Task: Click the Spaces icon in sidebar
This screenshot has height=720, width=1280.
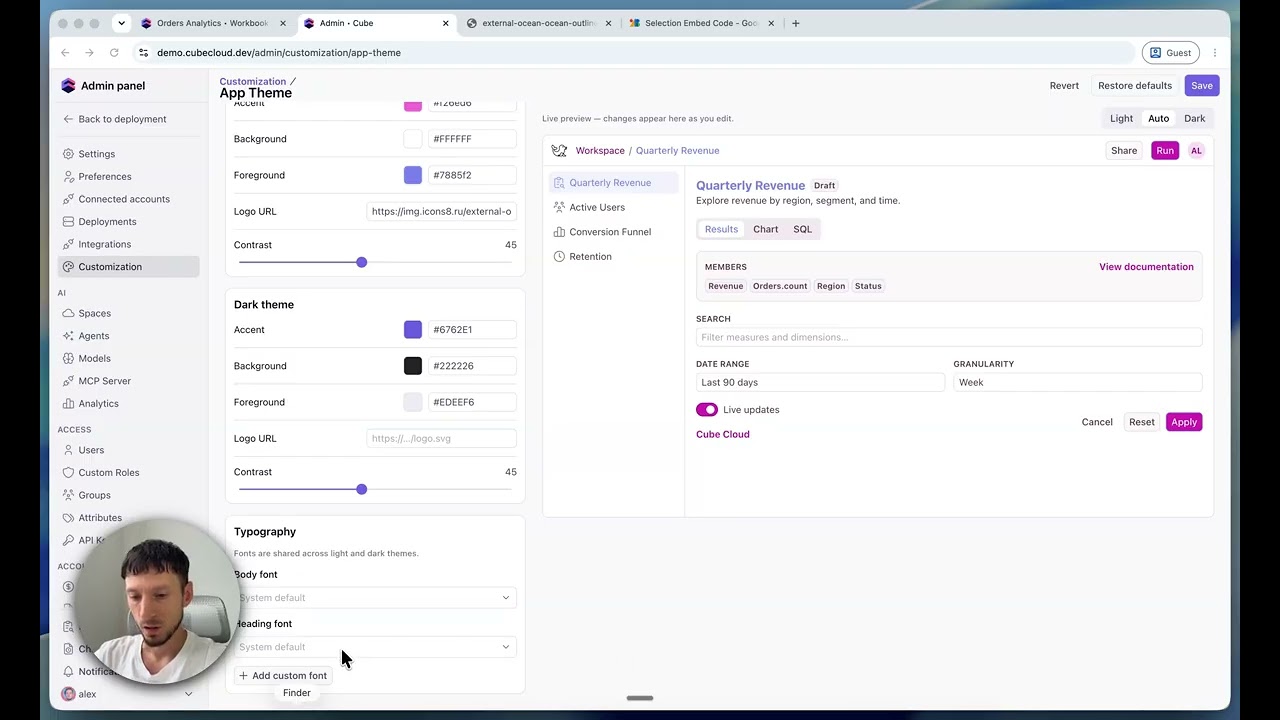Action: [68, 313]
